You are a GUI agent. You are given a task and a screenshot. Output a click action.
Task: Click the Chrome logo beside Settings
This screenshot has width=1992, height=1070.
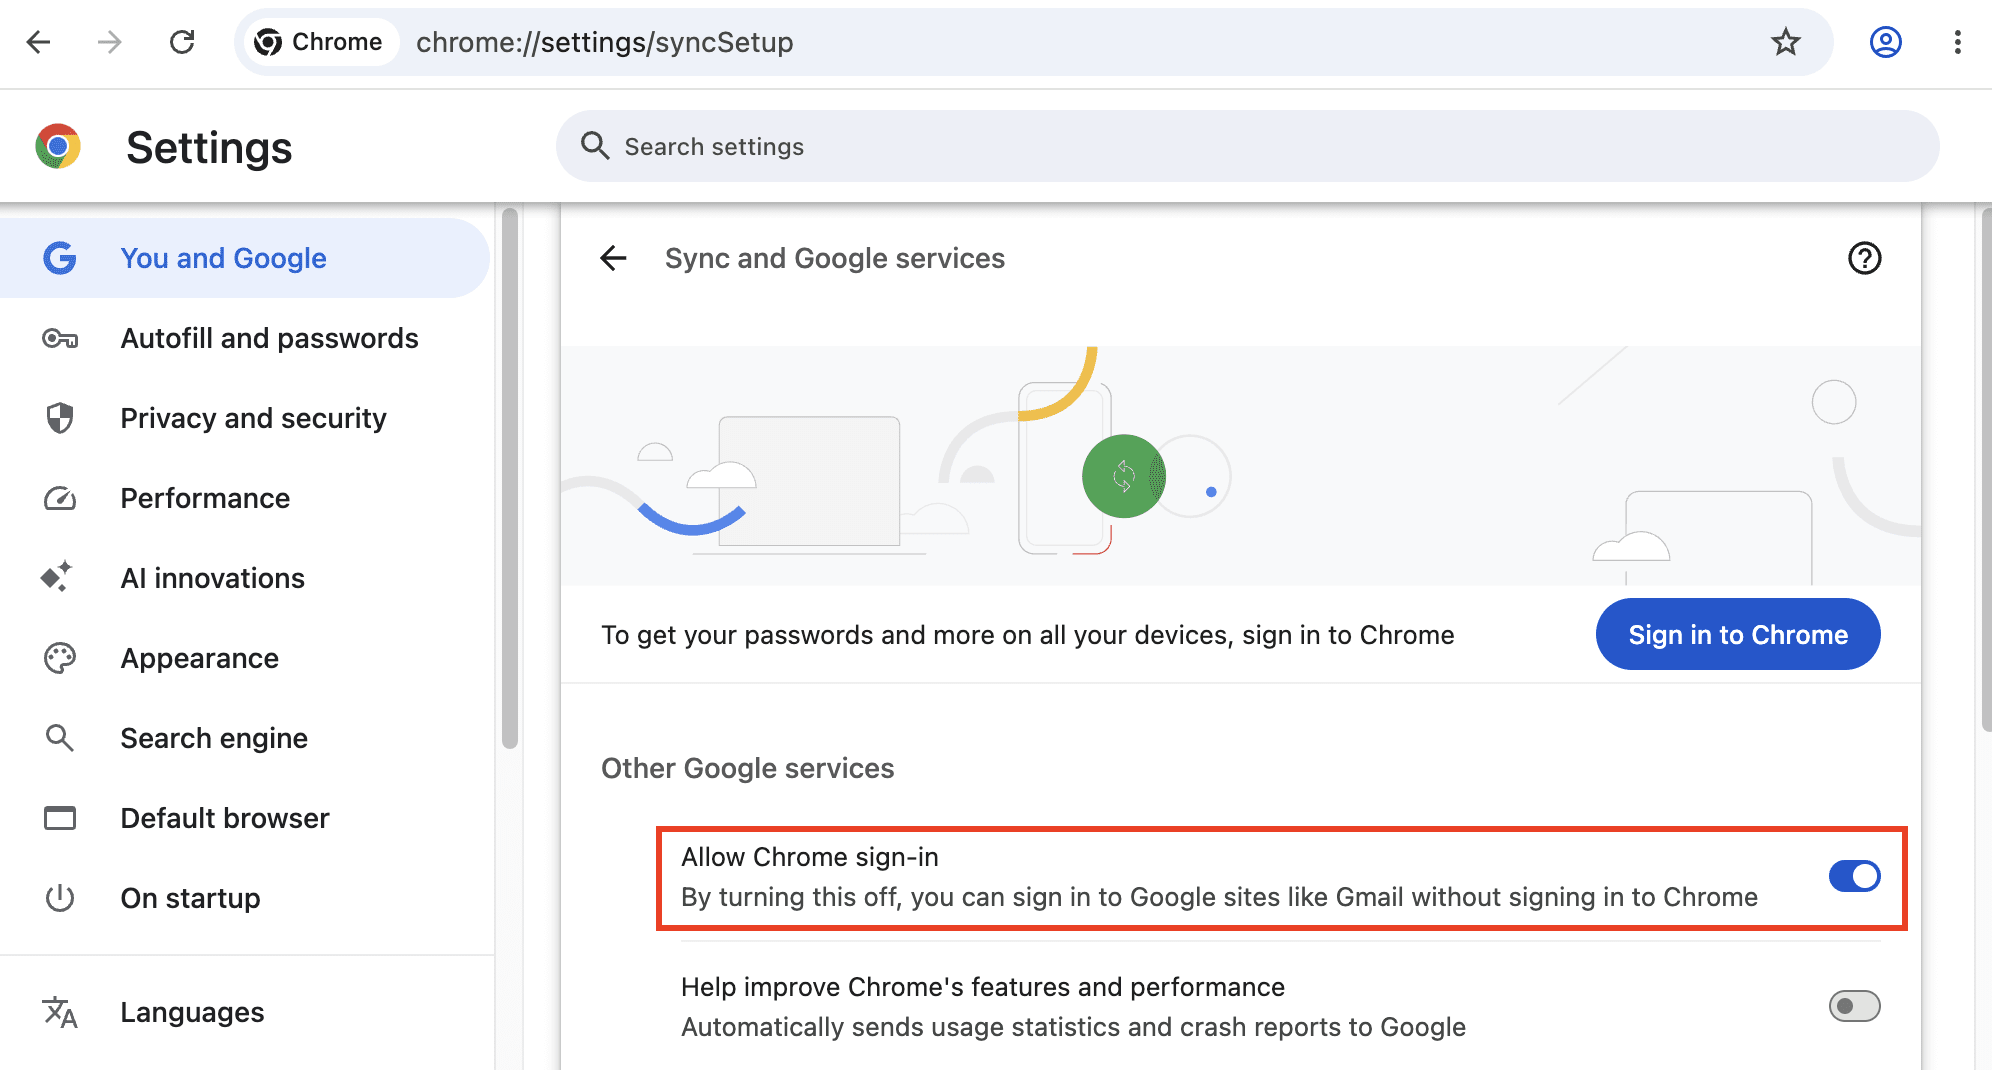click(x=58, y=147)
